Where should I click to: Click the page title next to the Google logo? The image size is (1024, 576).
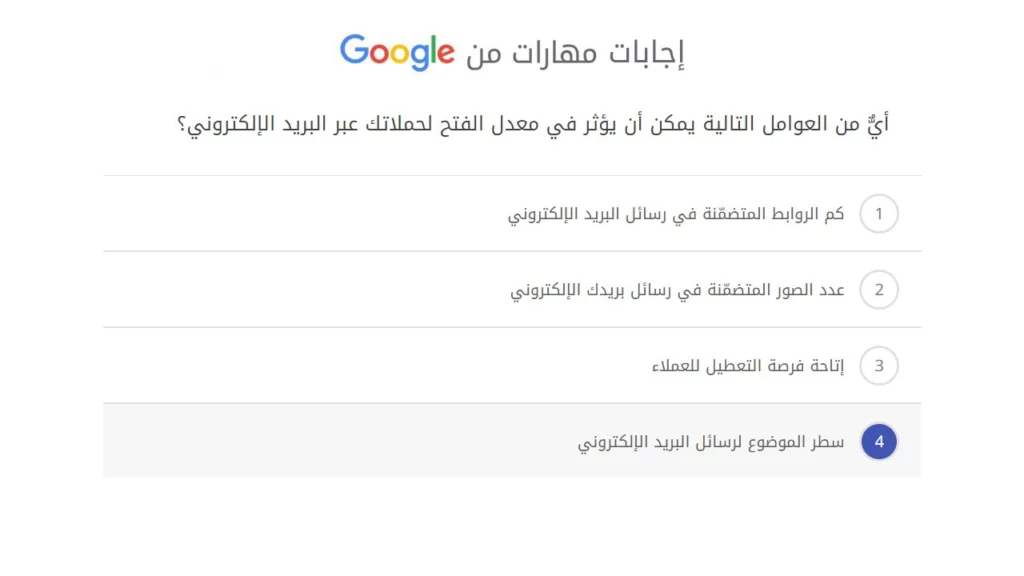coord(575,52)
